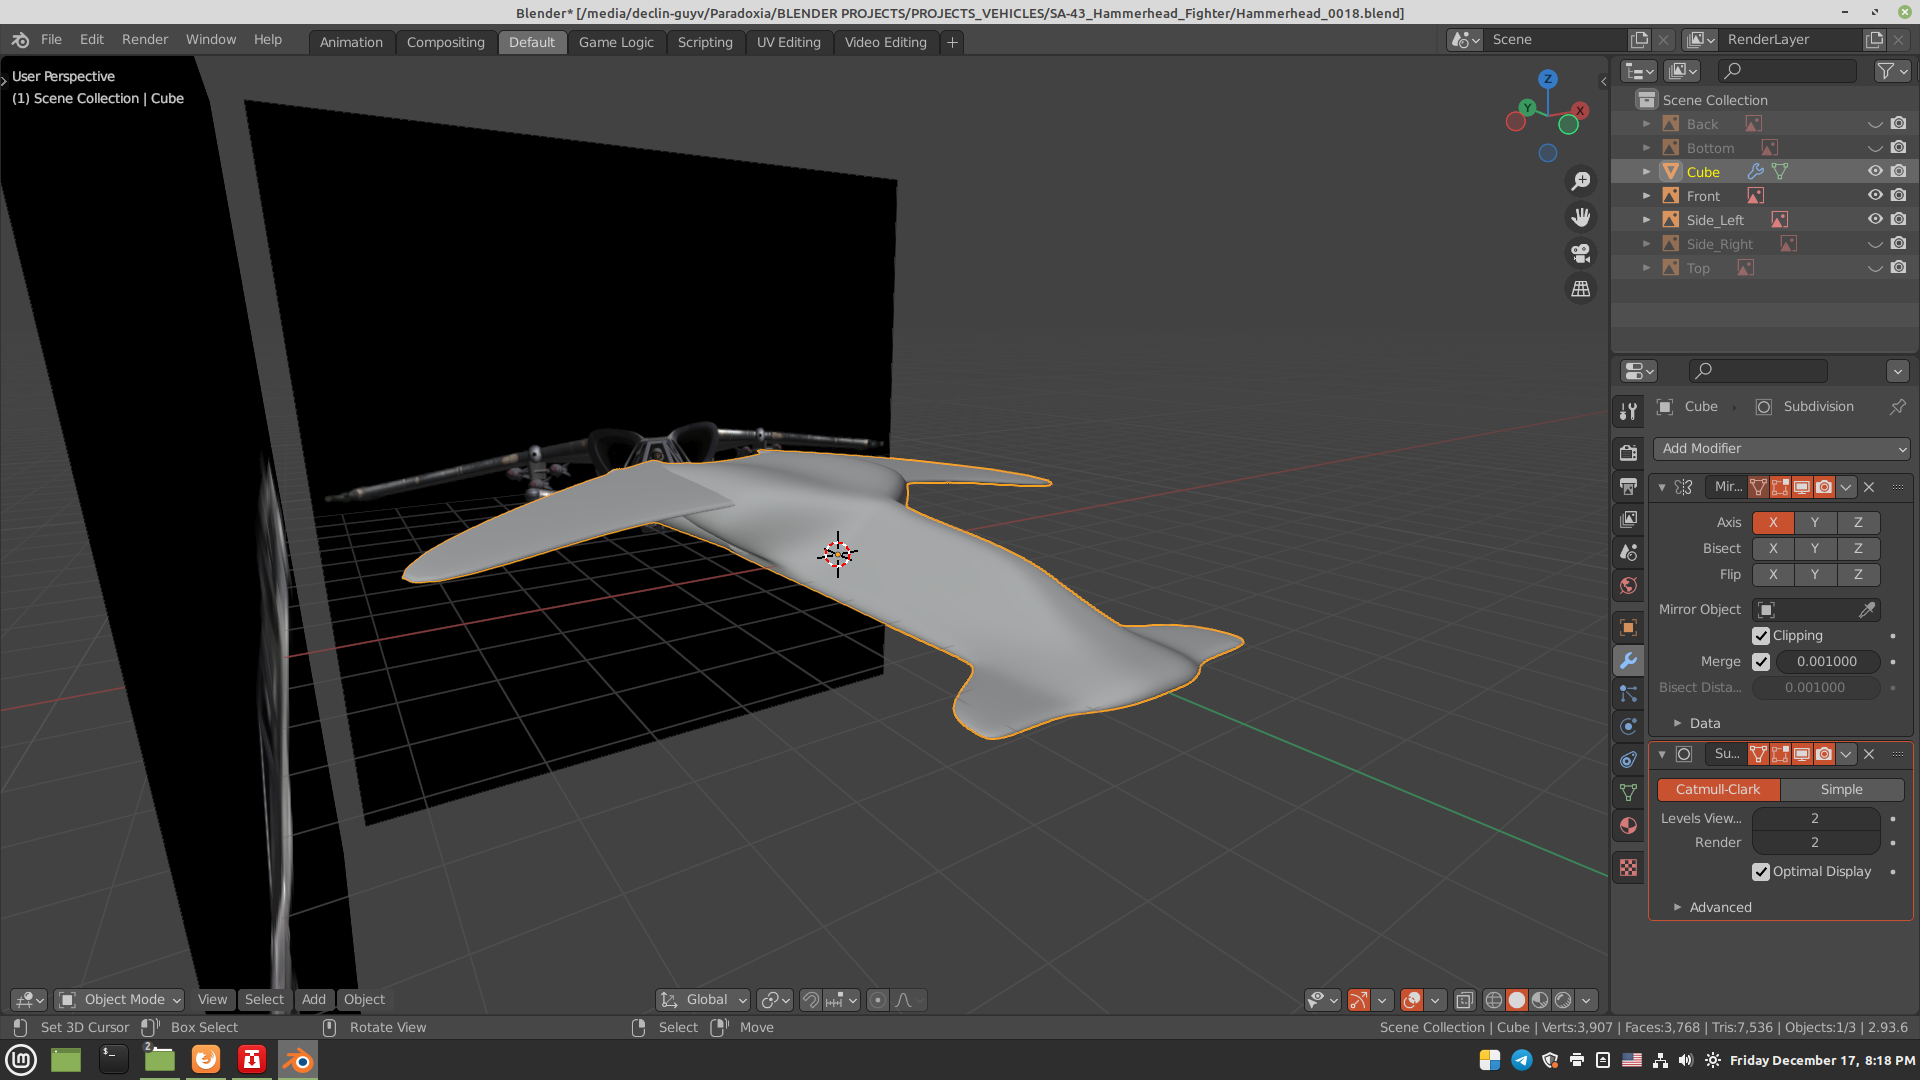The height and width of the screenshot is (1080, 1920).
Task: Open the Modifier properties wrench tab
Action: 1629,661
